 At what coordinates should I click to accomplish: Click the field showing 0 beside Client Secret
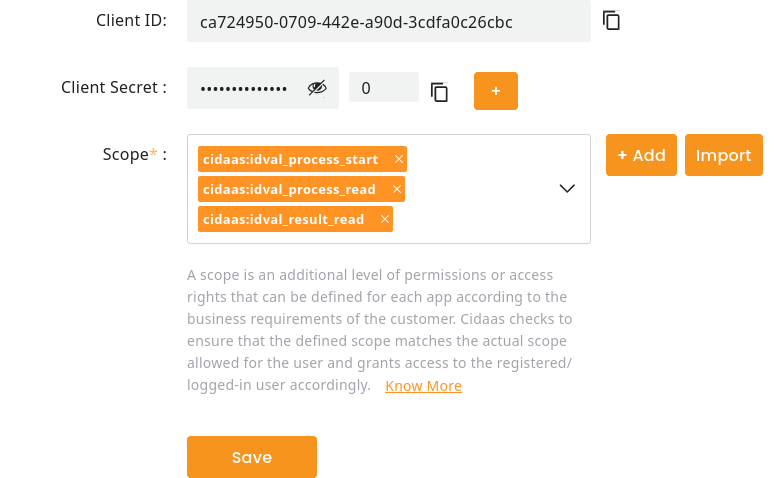[x=383, y=88]
